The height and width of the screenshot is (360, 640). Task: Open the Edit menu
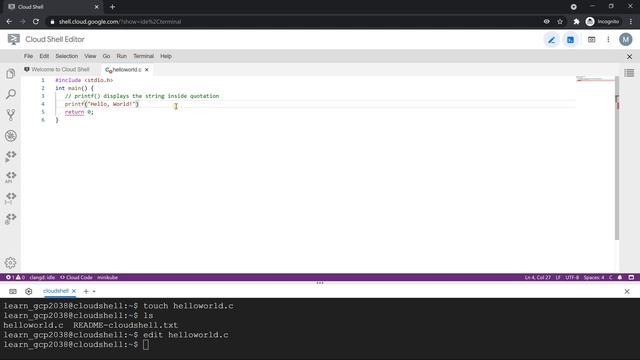pos(44,56)
